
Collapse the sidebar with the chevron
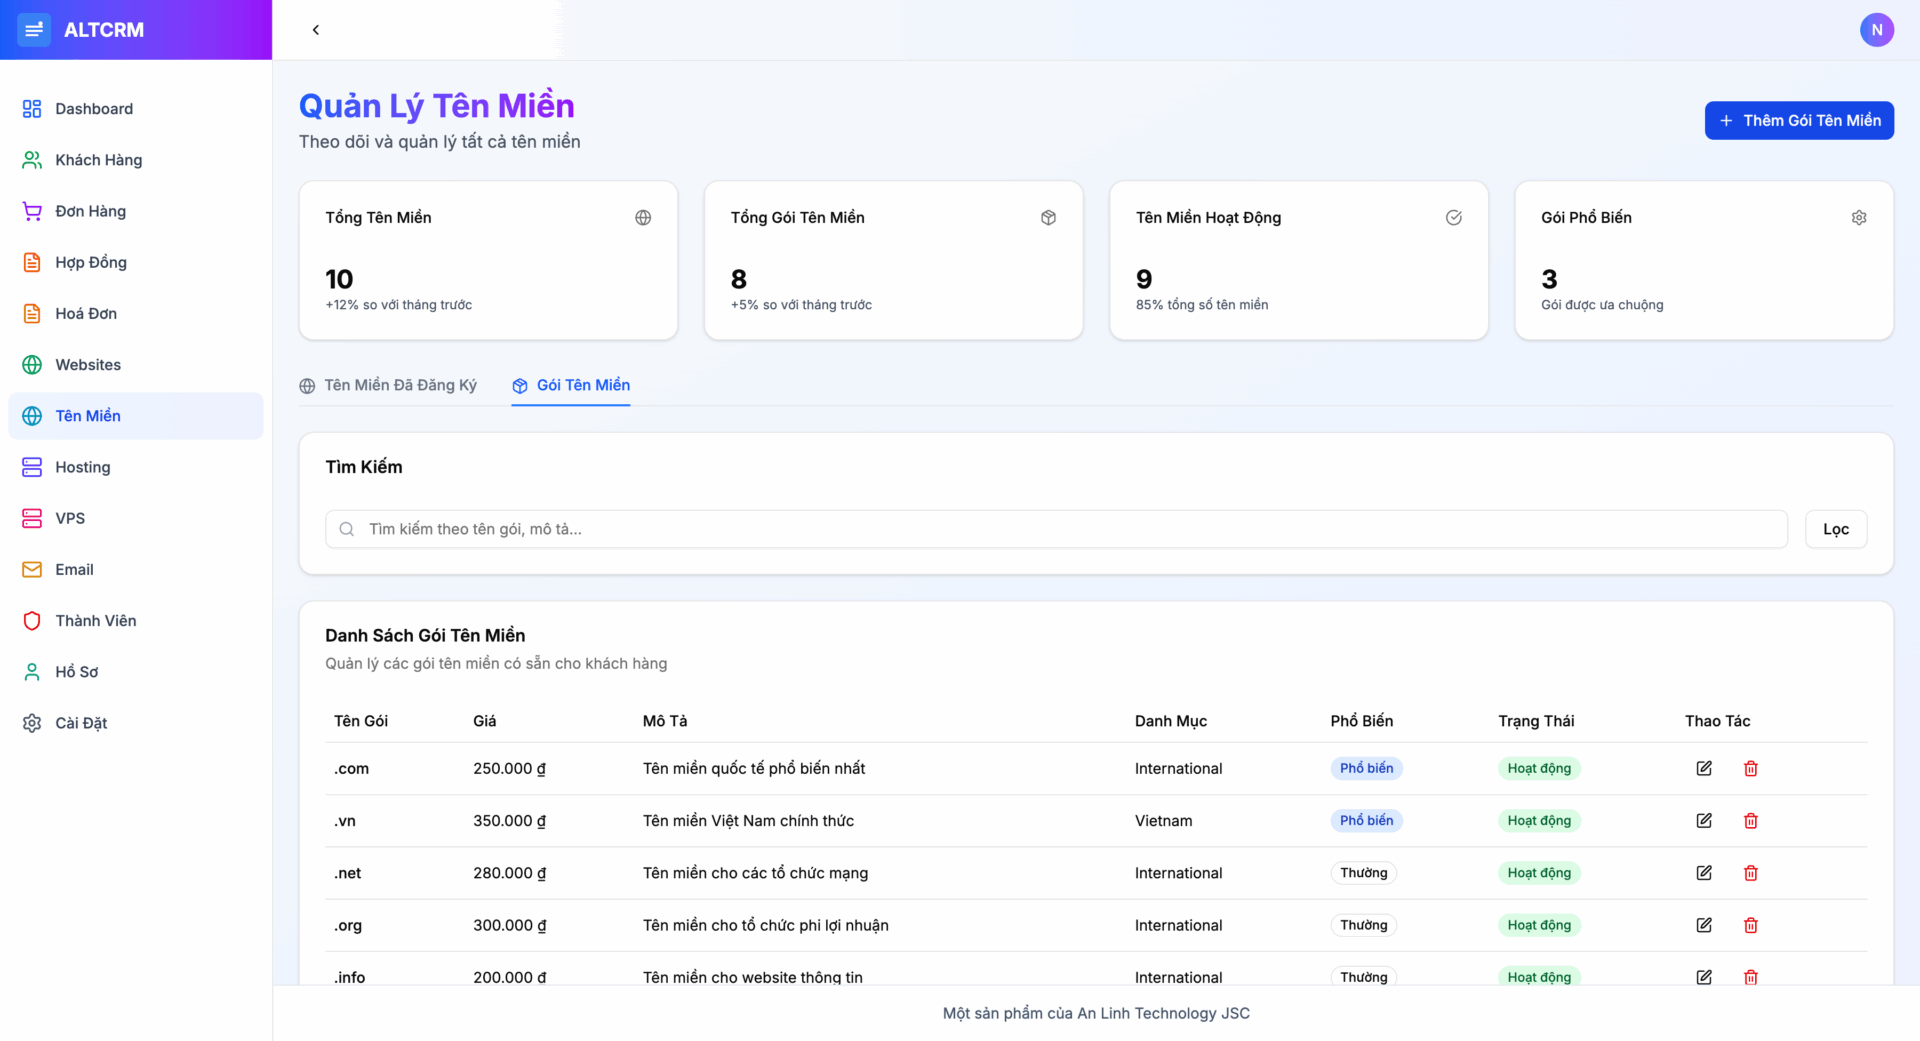click(316, 30)
